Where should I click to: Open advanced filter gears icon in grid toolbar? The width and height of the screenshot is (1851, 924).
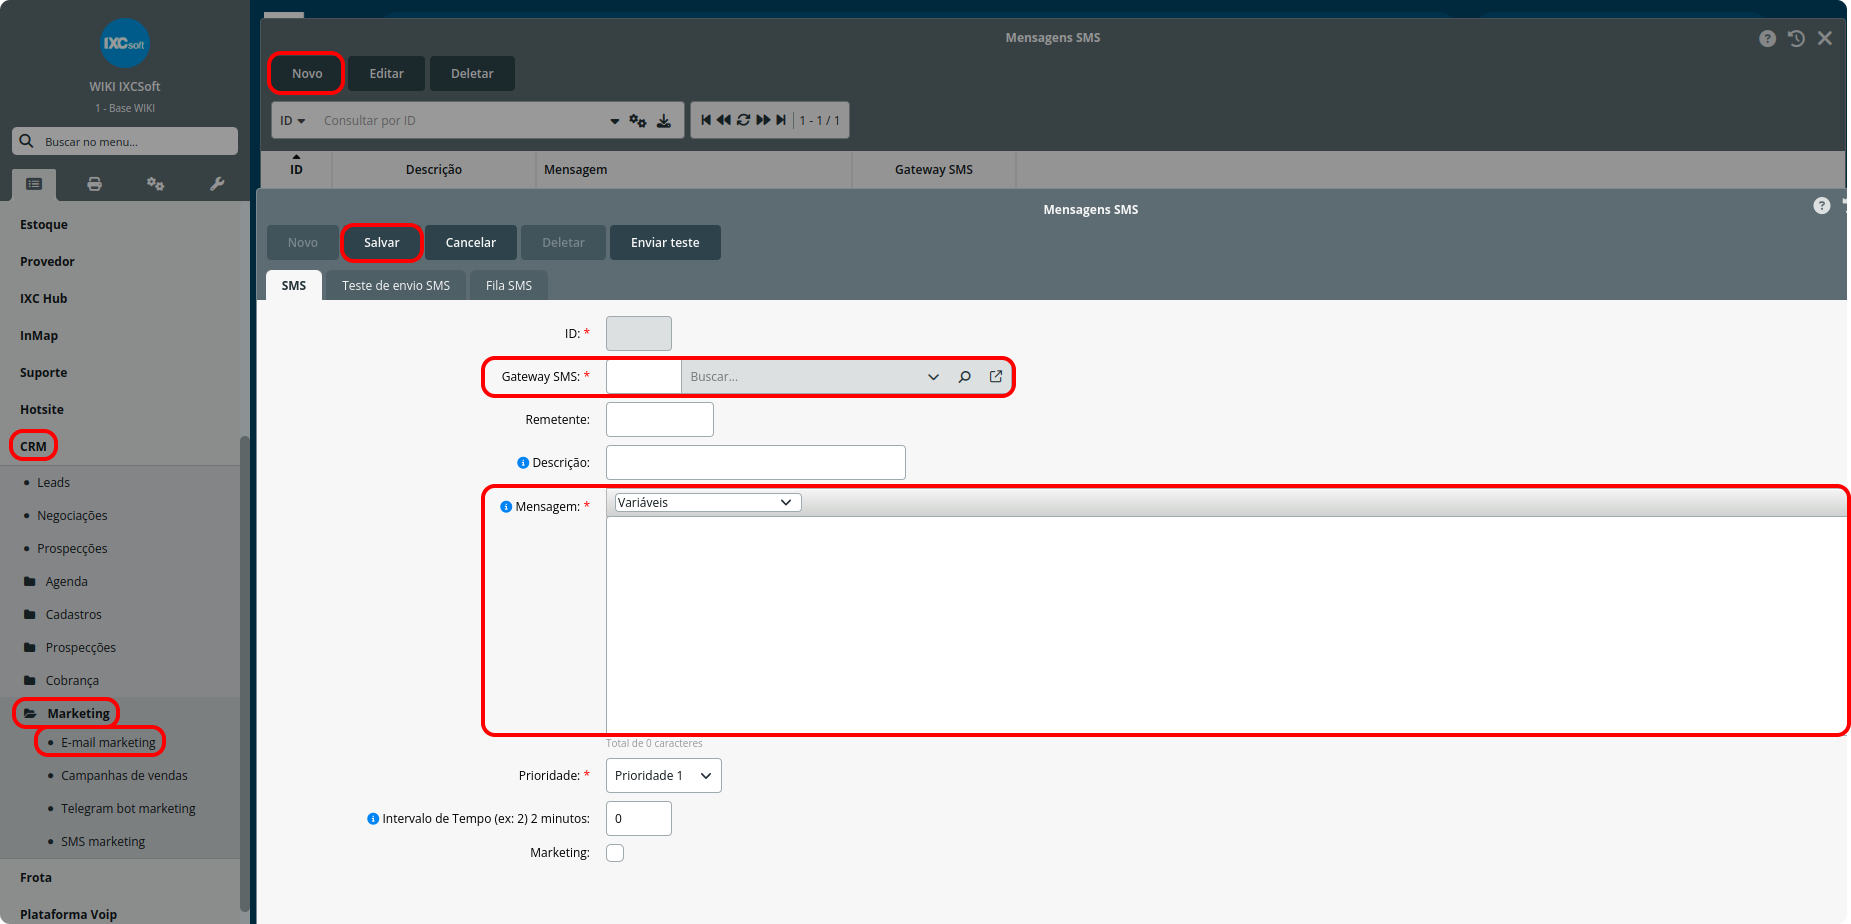coord(638,120)
